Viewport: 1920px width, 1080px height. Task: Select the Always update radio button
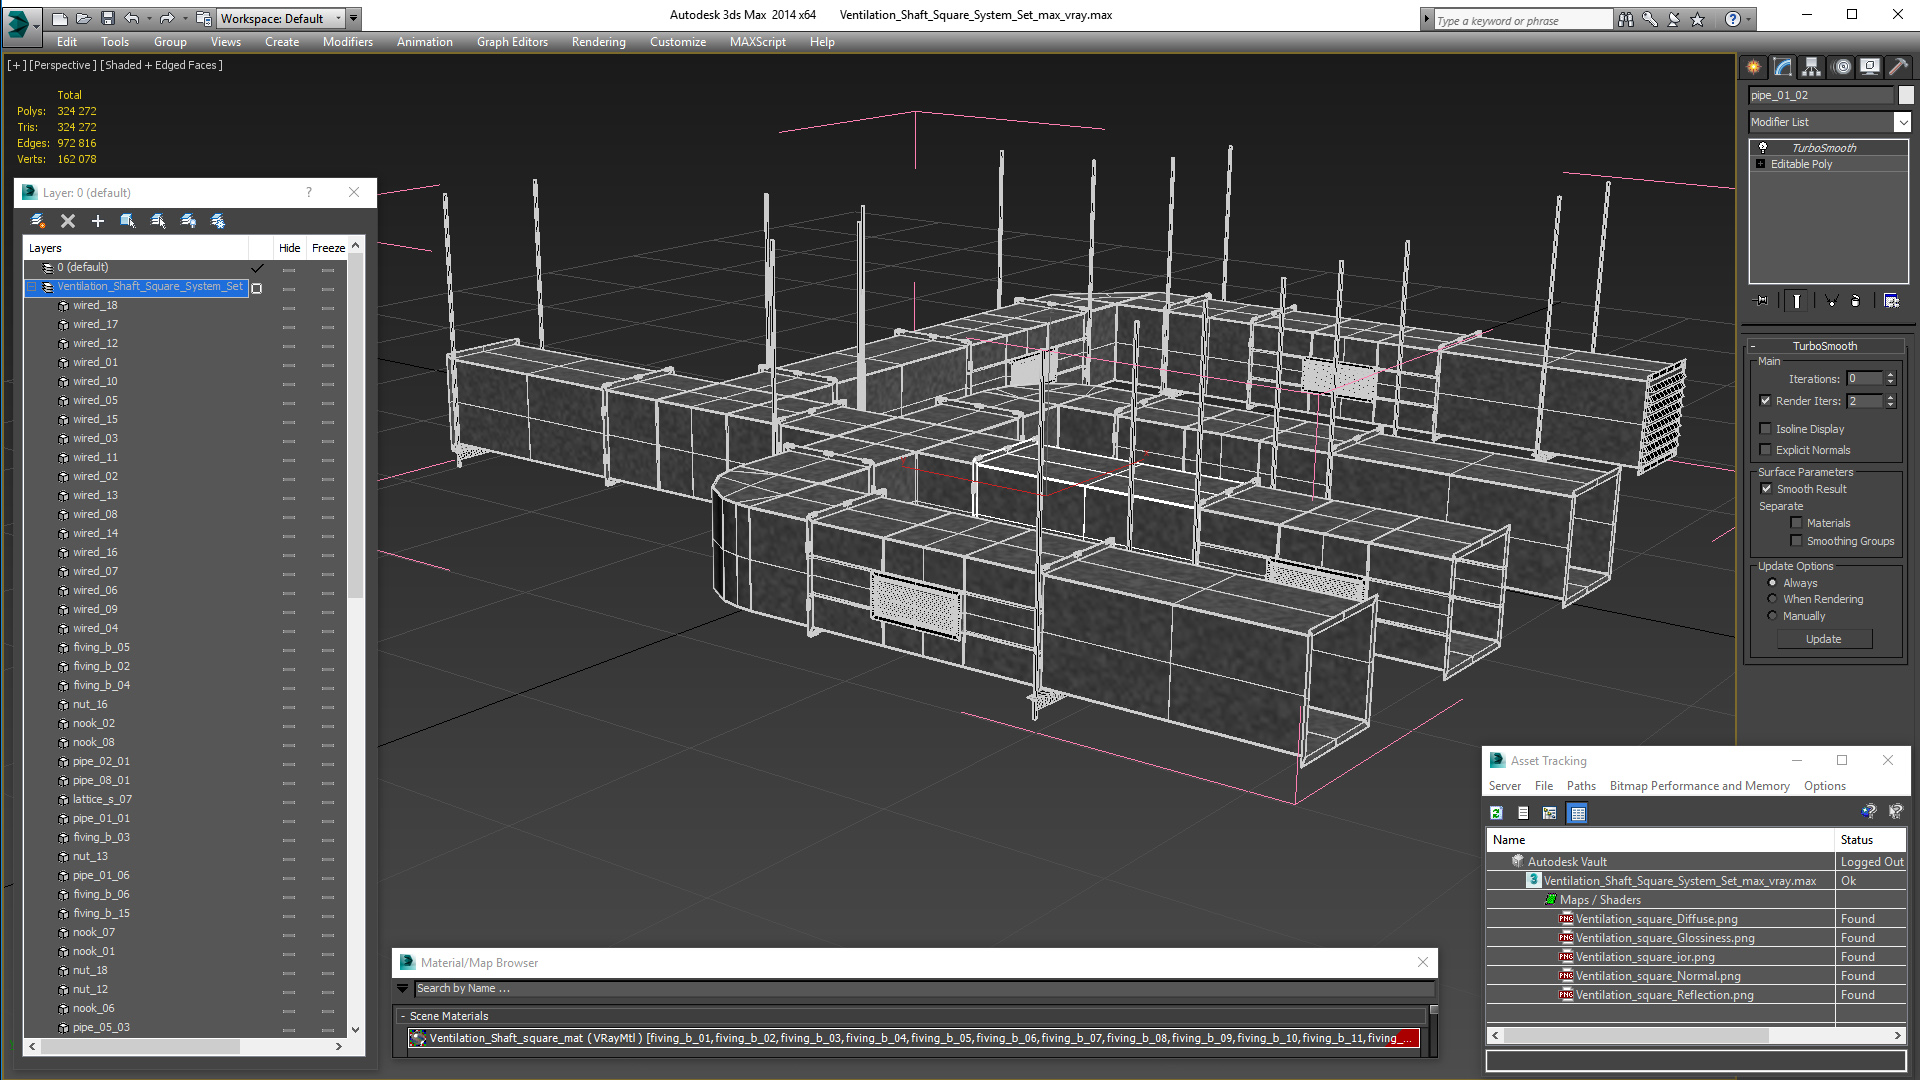[1772, 583]
